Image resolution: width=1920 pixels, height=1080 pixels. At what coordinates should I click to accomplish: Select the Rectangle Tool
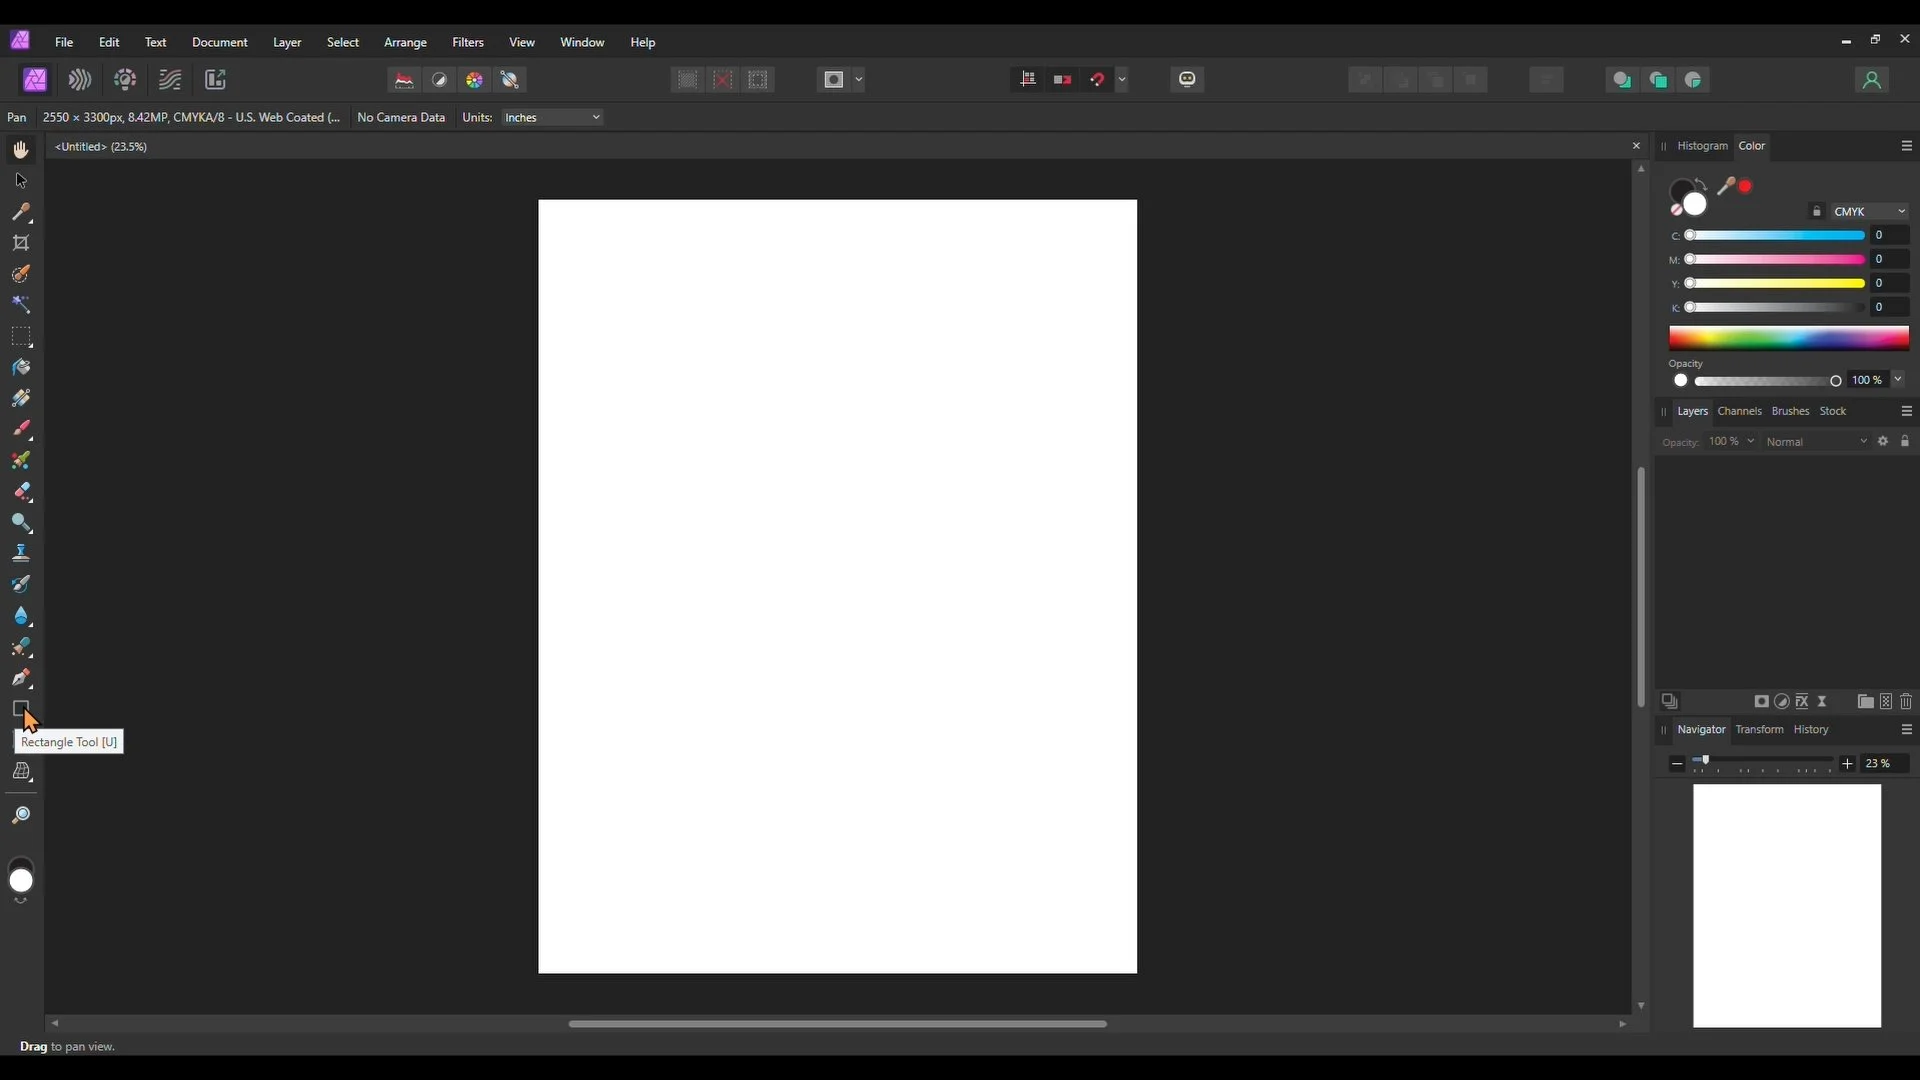point(20,709)
